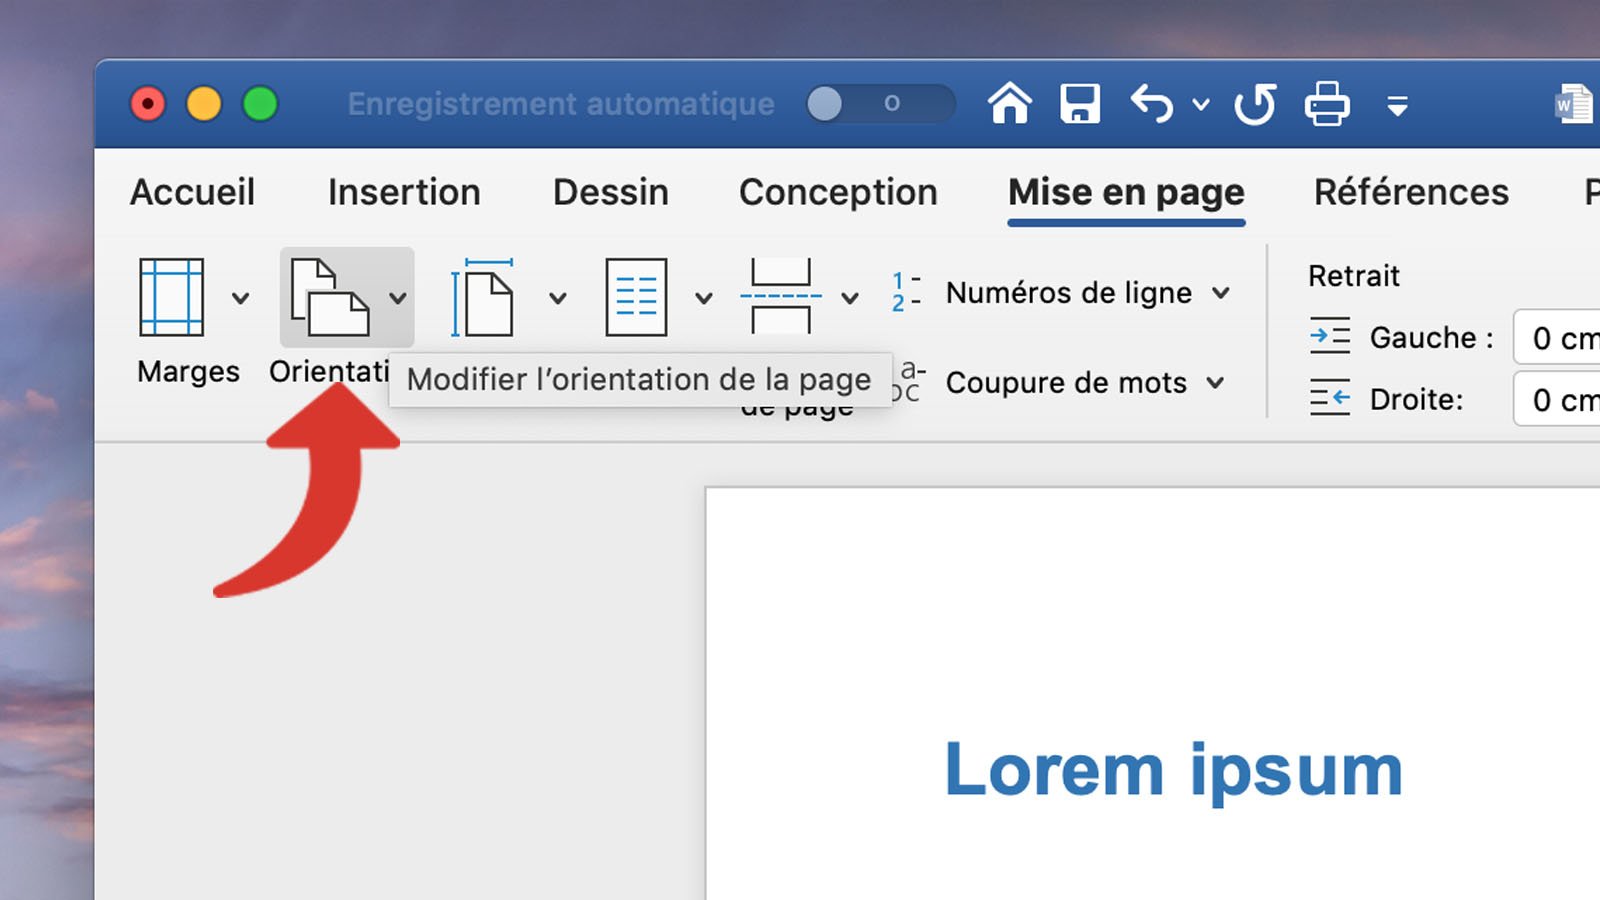Maximize the window with green button
The width and height of the screenshot is (1600, 900).
[260, 103]
